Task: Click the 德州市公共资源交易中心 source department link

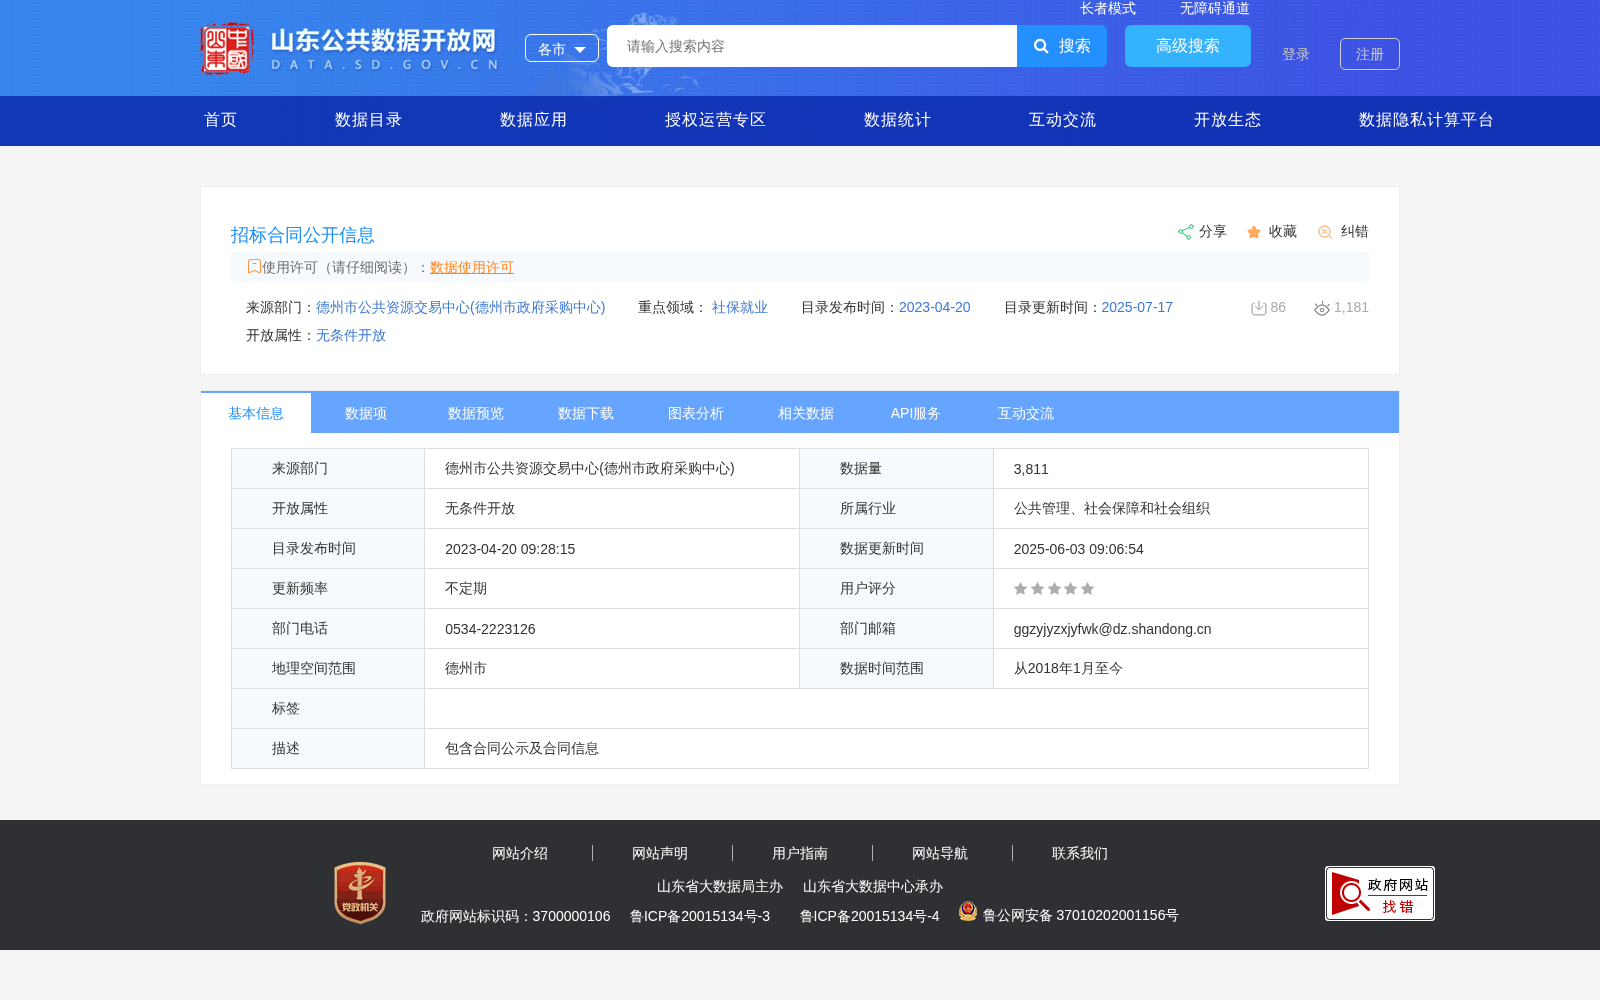Action: pyautogui.click(x=461, y=307)
